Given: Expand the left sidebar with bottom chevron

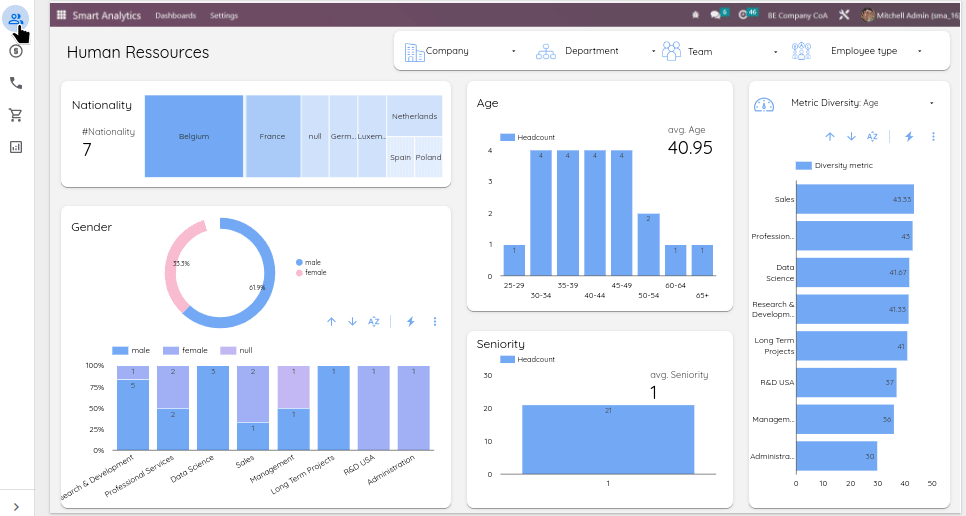Looking at the screenshot, I should (x=16, y=507).
